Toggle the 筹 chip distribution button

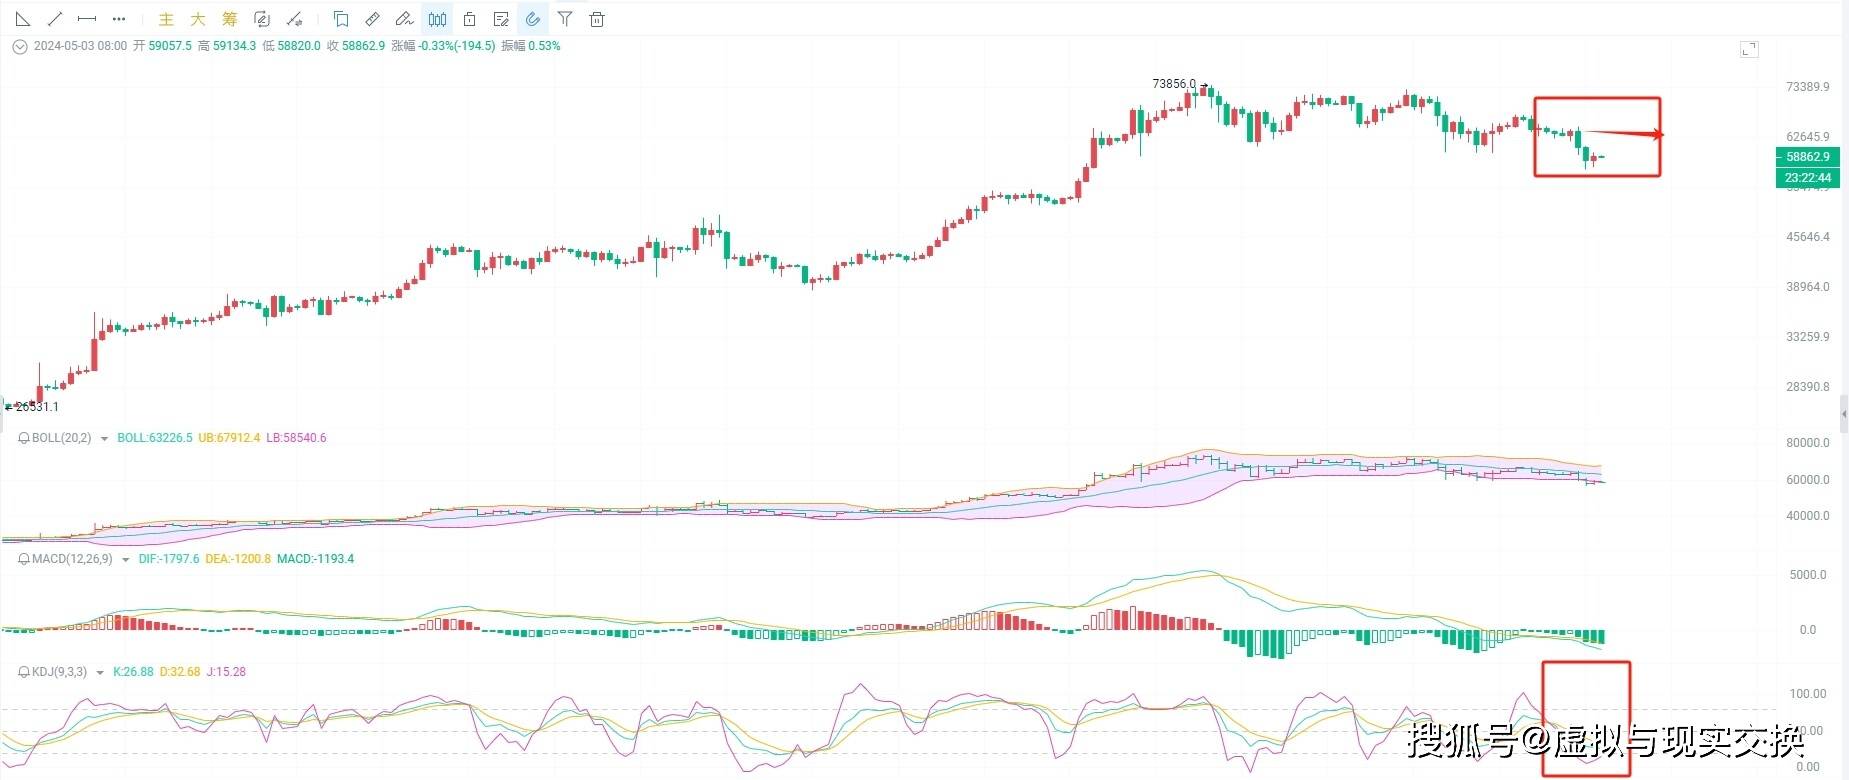(230, 19)
